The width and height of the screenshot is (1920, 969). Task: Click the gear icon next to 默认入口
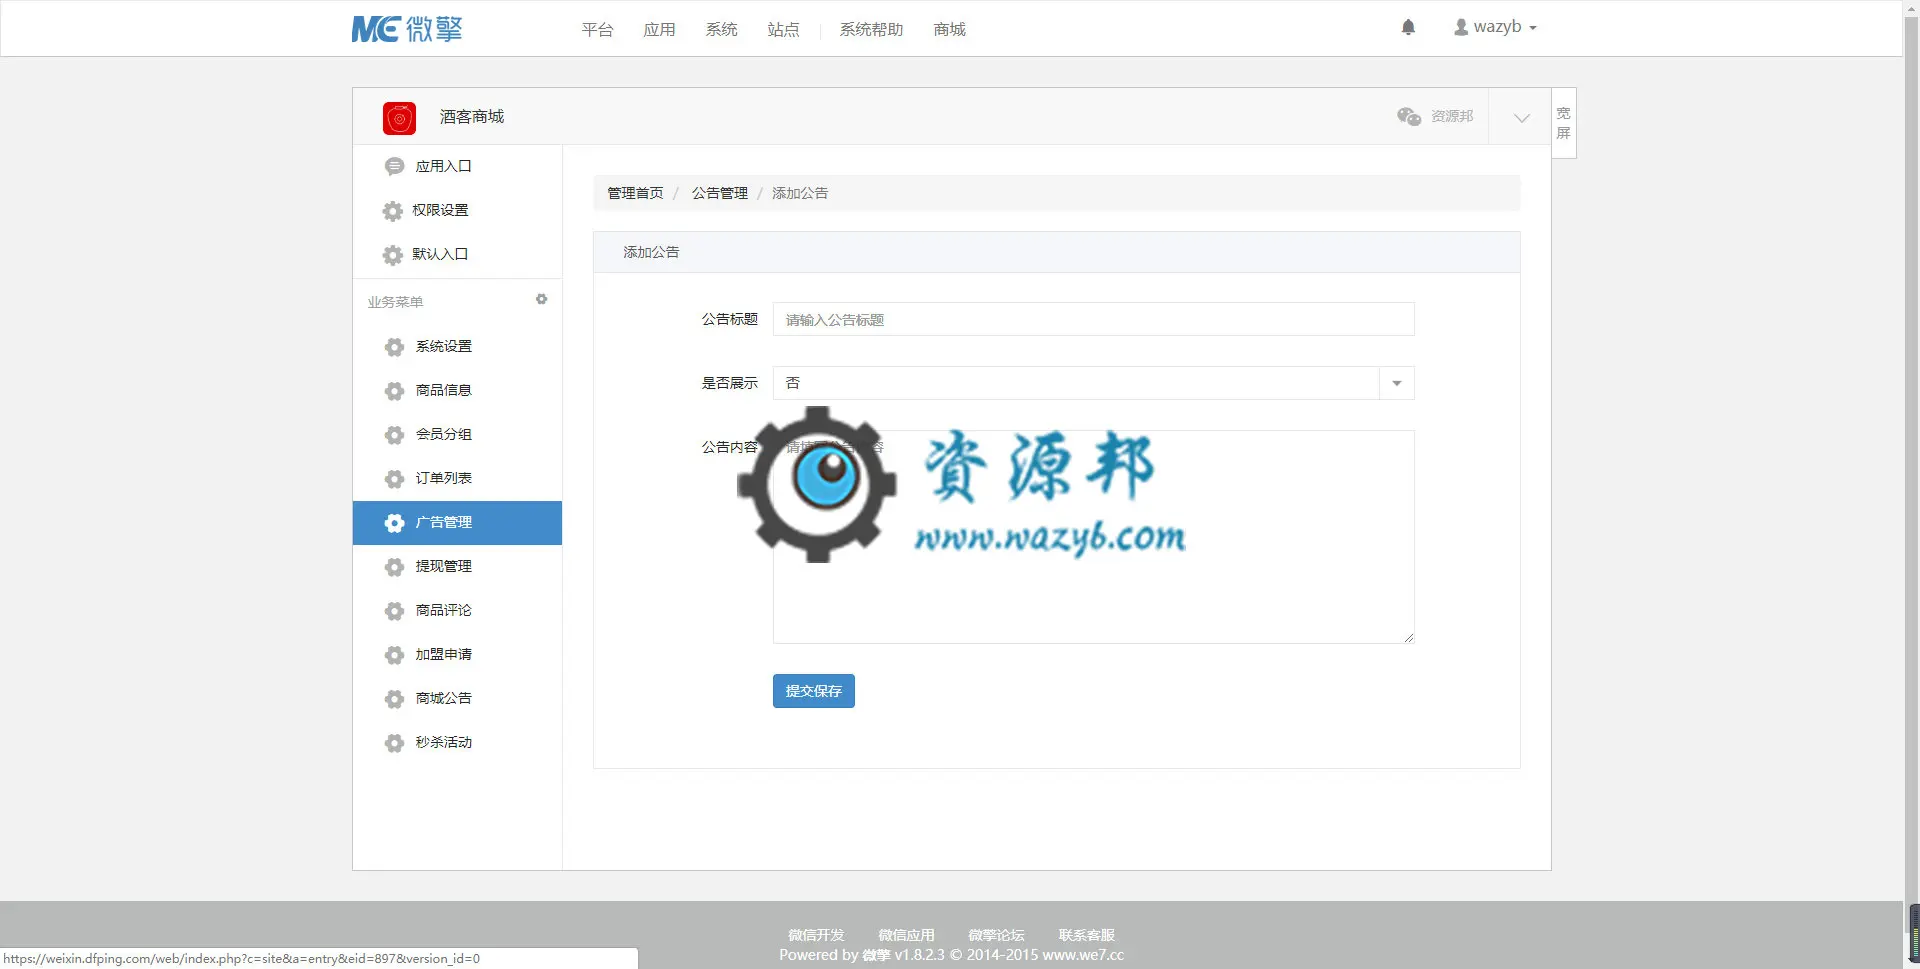393,255
